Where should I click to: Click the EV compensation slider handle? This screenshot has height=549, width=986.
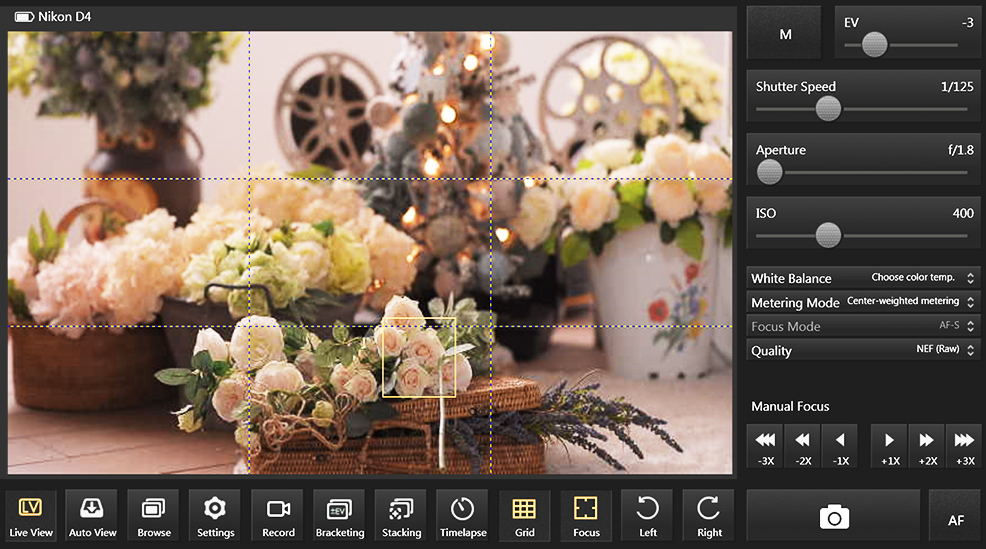[874, 45]
